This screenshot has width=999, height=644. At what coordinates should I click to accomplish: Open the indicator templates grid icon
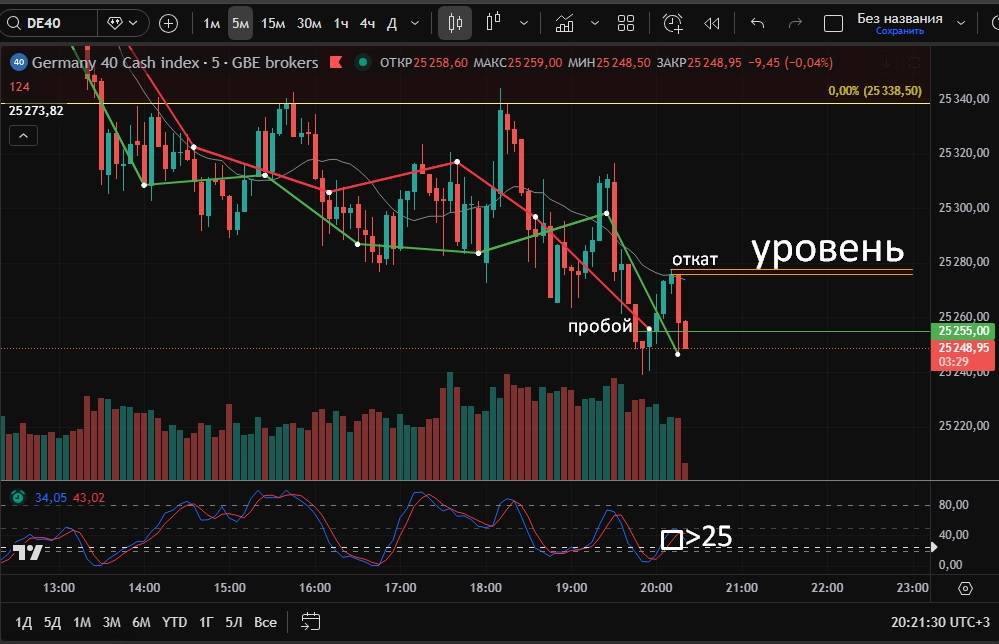tap(626, 23)
